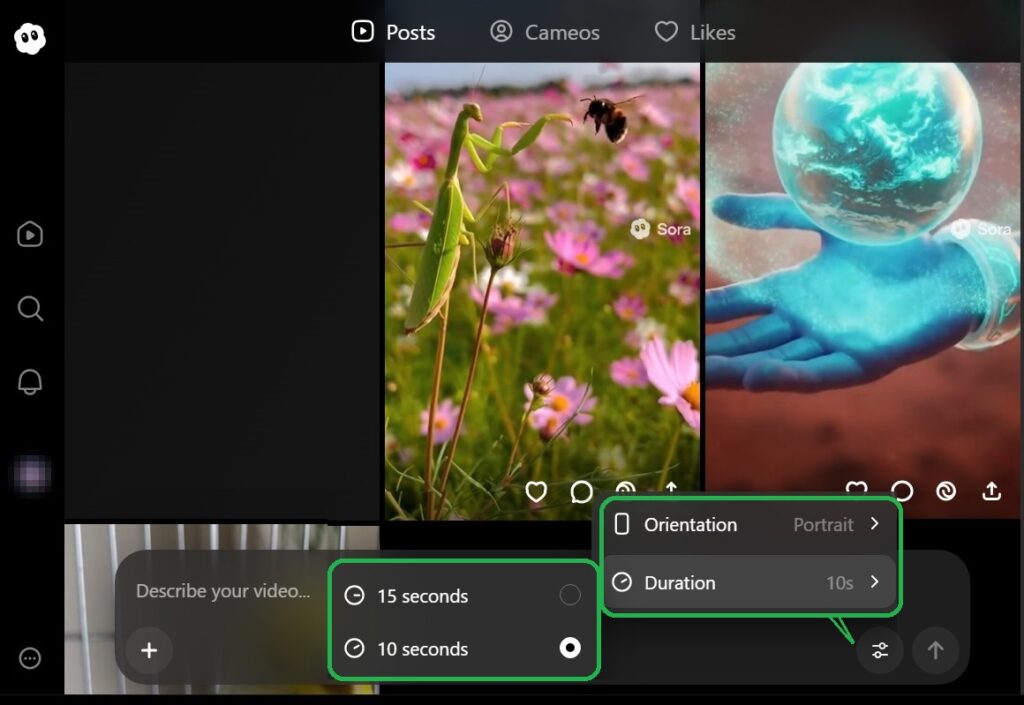Viewport: 1024px width, 705px height.
Task: Select the 15 seconds radio option
Action: 570,596
